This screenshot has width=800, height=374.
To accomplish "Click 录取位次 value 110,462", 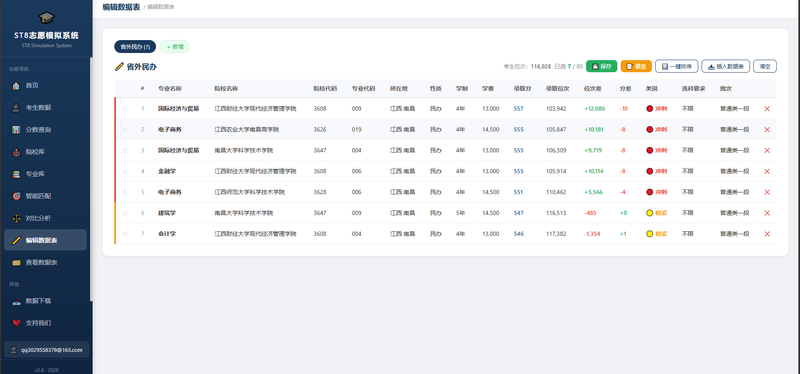I will click(556, 192).
